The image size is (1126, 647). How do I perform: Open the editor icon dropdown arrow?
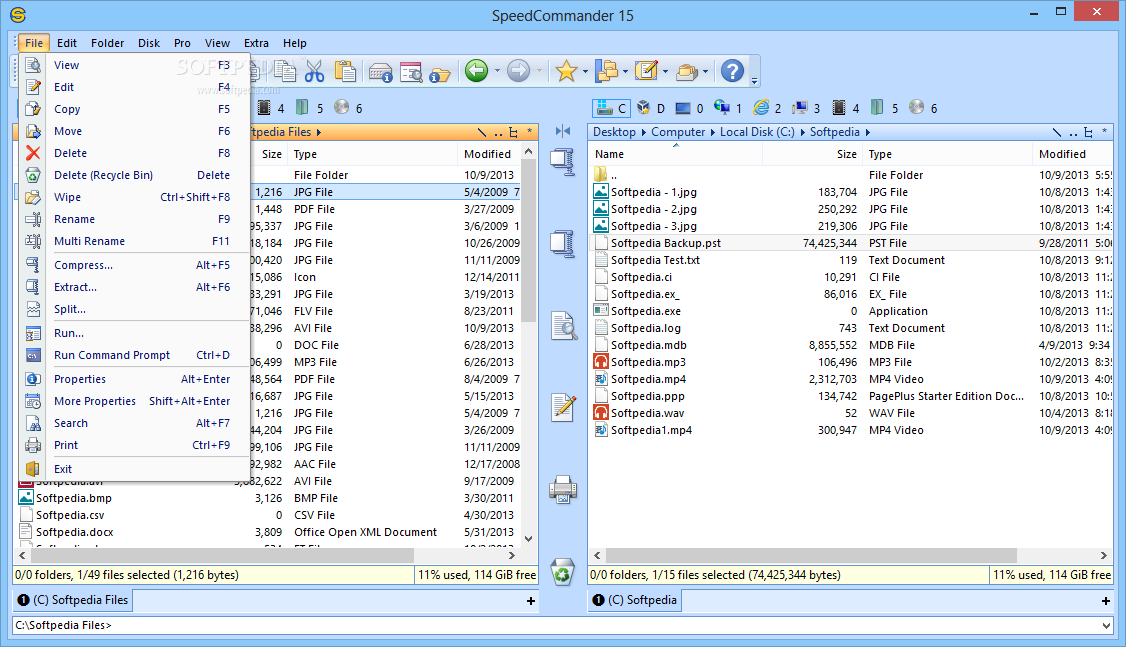point(666,71)
